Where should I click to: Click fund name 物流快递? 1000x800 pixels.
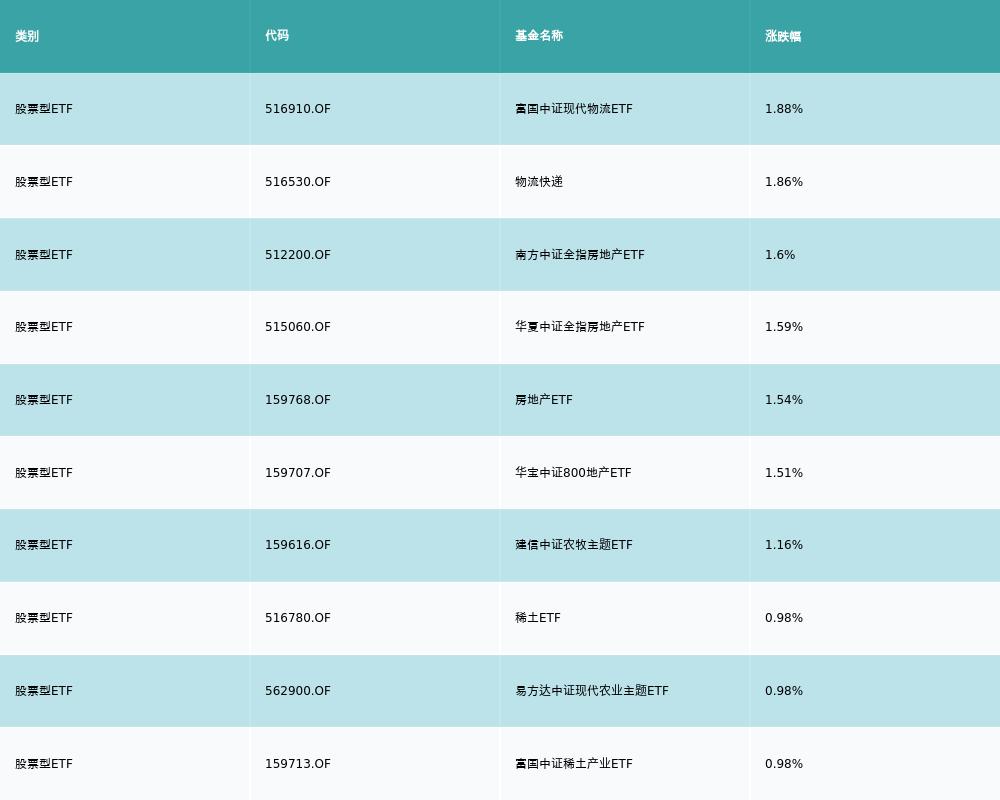coord(539,181)
